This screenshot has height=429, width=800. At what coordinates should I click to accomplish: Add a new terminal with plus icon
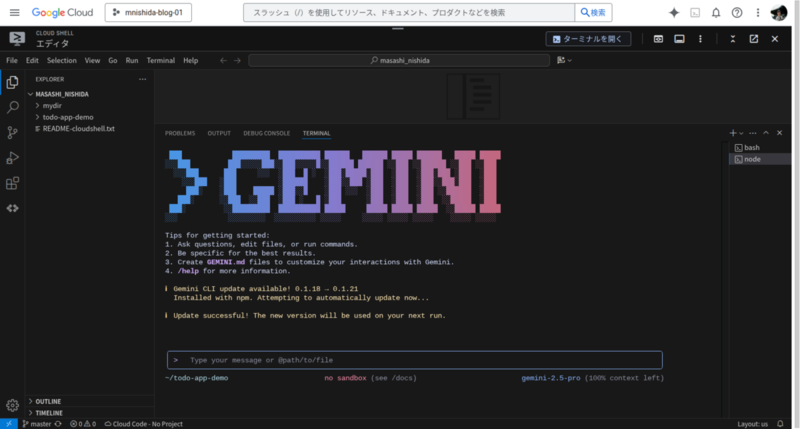tap(733, 133)
